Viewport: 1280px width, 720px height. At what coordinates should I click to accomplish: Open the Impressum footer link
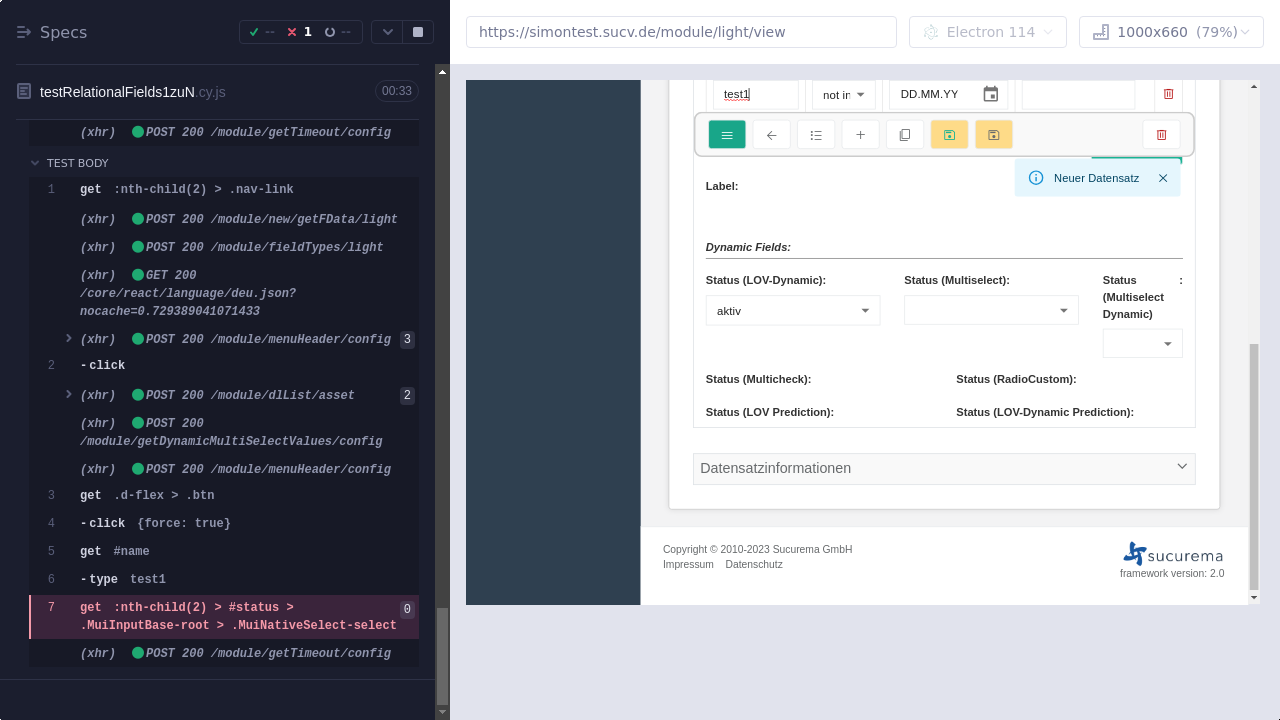pos(688,564)
